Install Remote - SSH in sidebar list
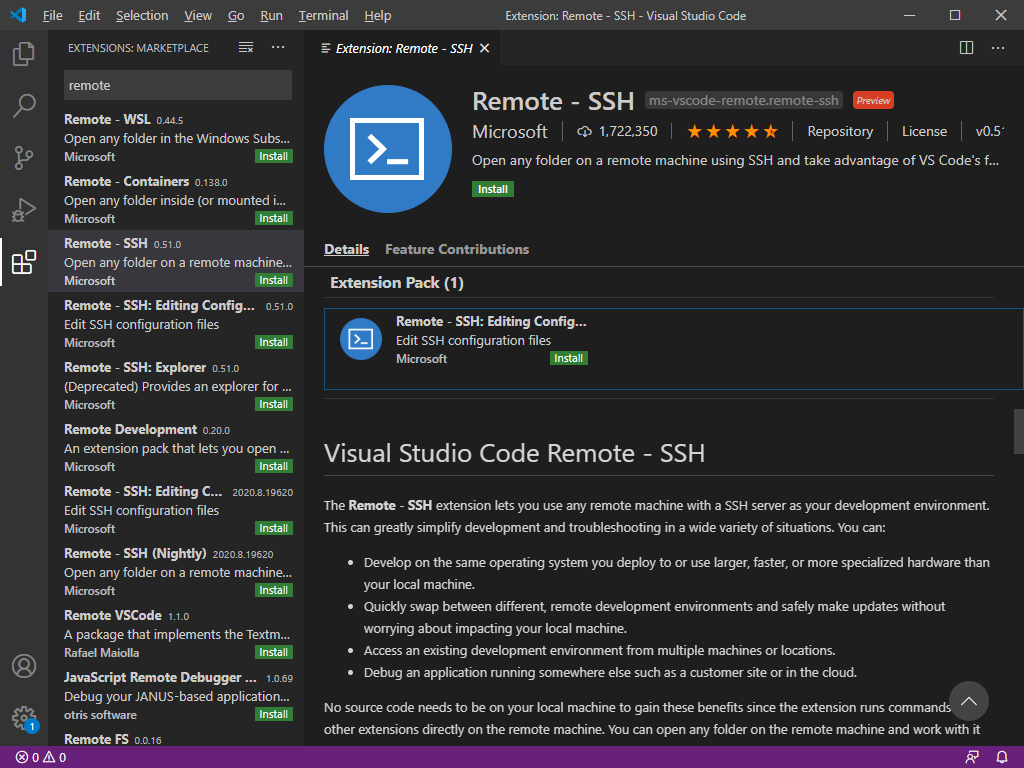This screenshot has height=768, width=1024. click(274, 280)
